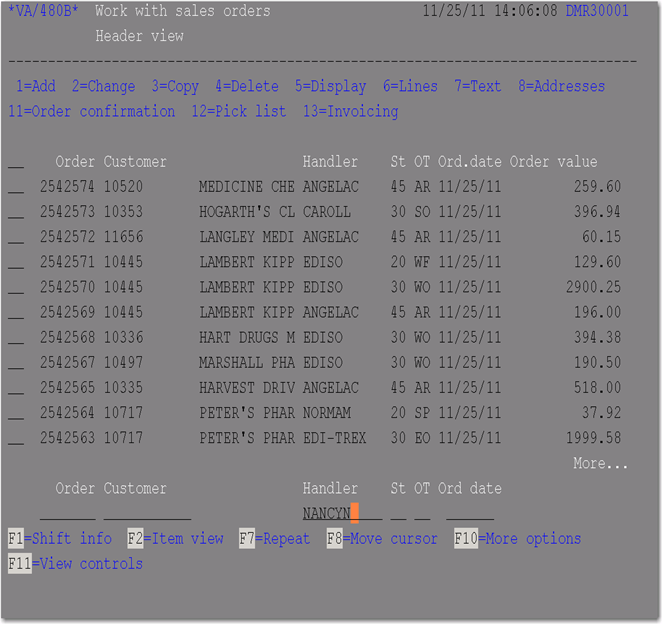Viewport: 662px width, 624px height.
Task: Select the F2 Item view function key
Action: tap(175, 539)
